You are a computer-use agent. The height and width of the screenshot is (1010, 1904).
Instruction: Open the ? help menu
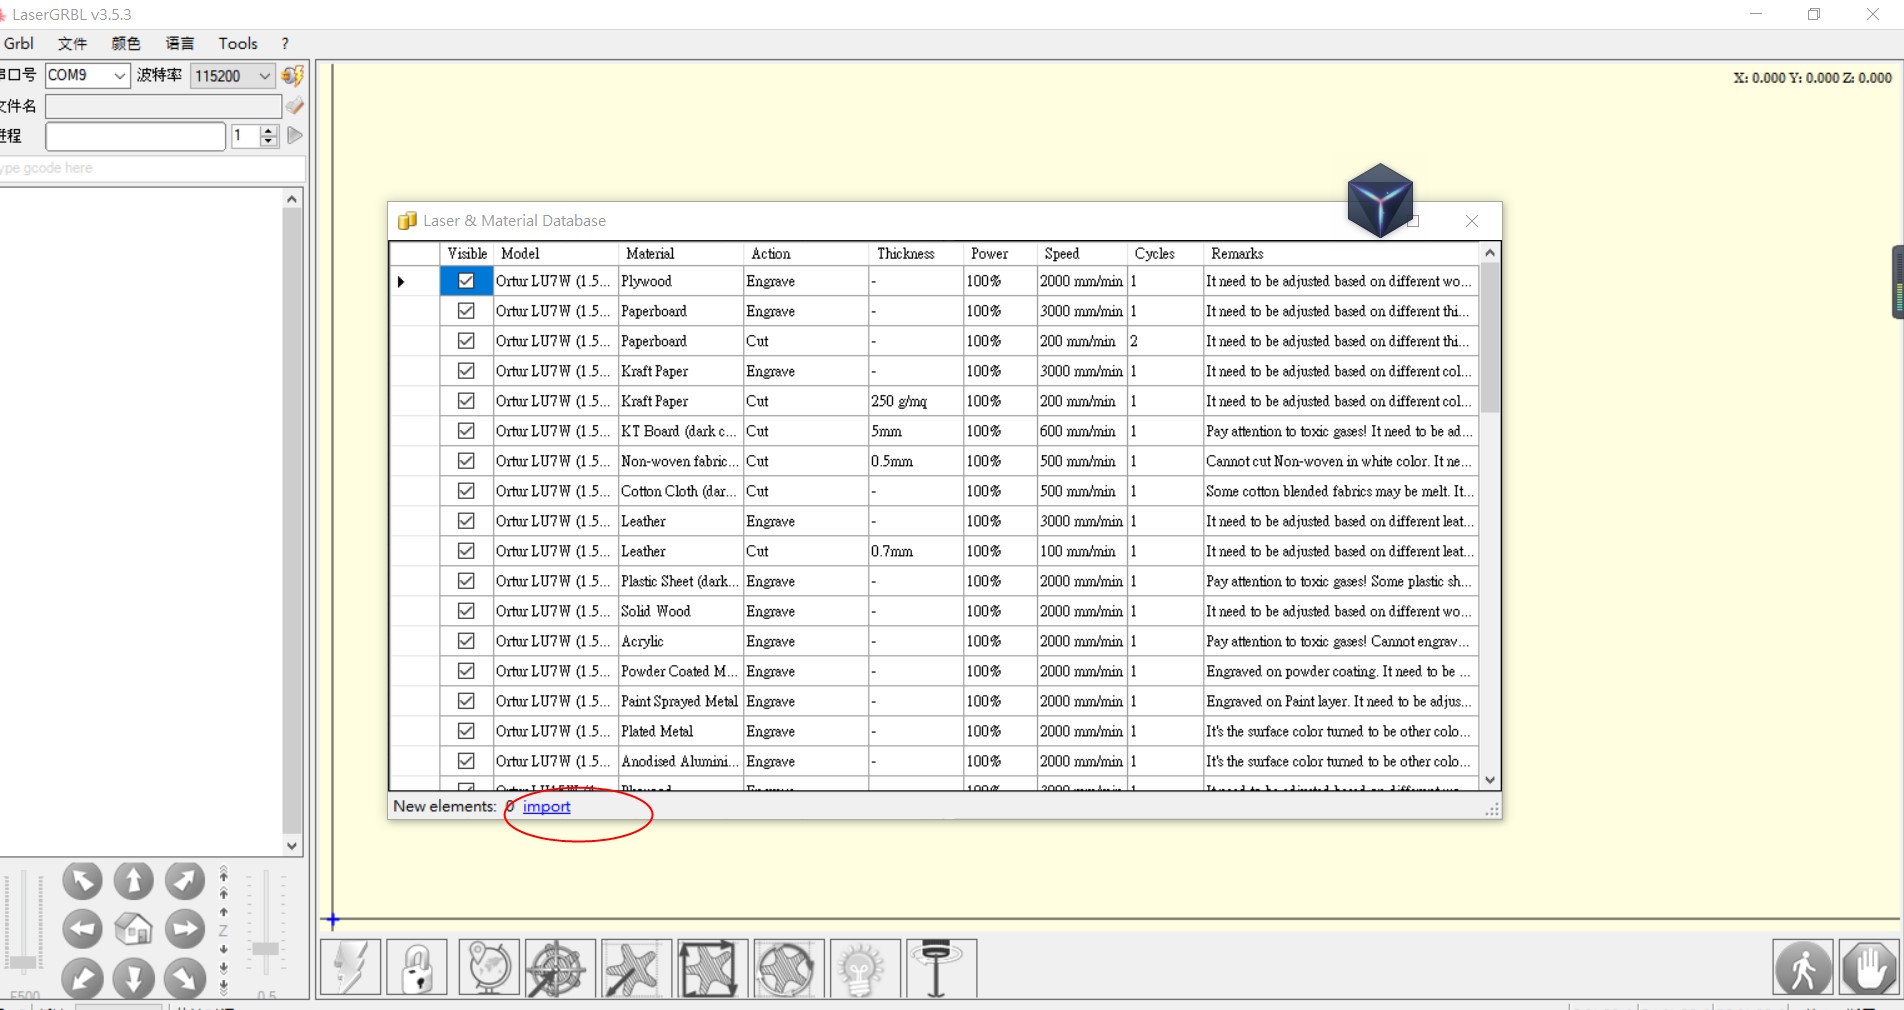coord(285,43)
